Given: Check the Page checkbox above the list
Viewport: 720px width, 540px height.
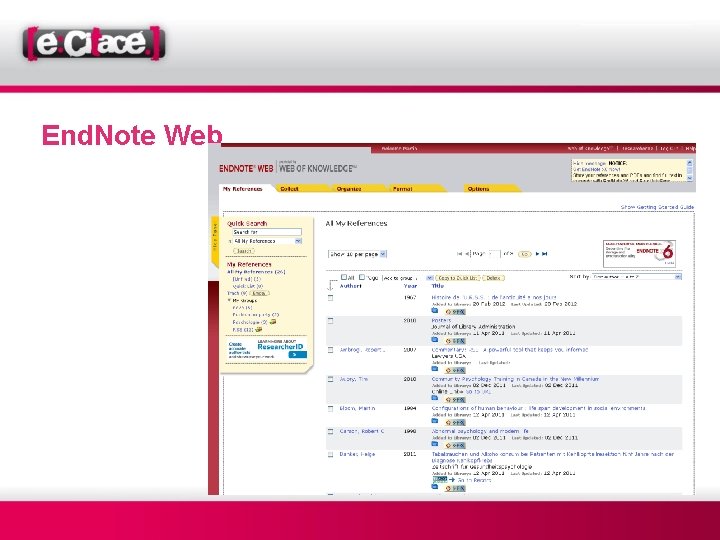Looking at the screenshot, I should coord(362,277).
